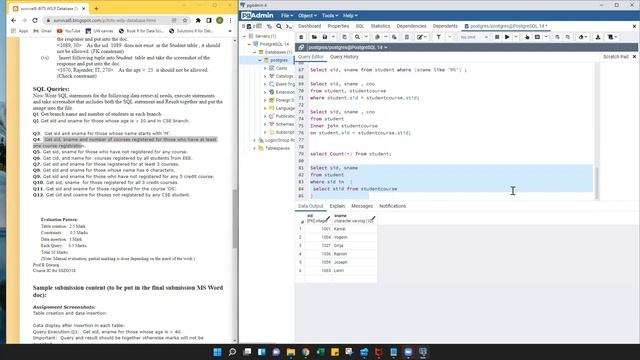Expand the Catalogs tree node
Viewport: 640px width, 360px height.
click(265, 76)
